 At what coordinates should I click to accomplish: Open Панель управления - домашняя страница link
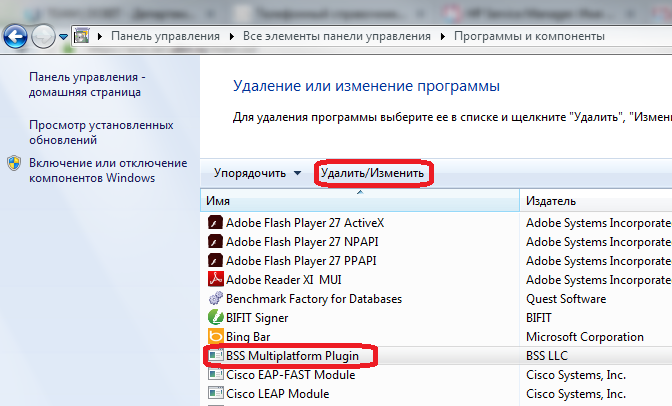[x=87, y=84]
